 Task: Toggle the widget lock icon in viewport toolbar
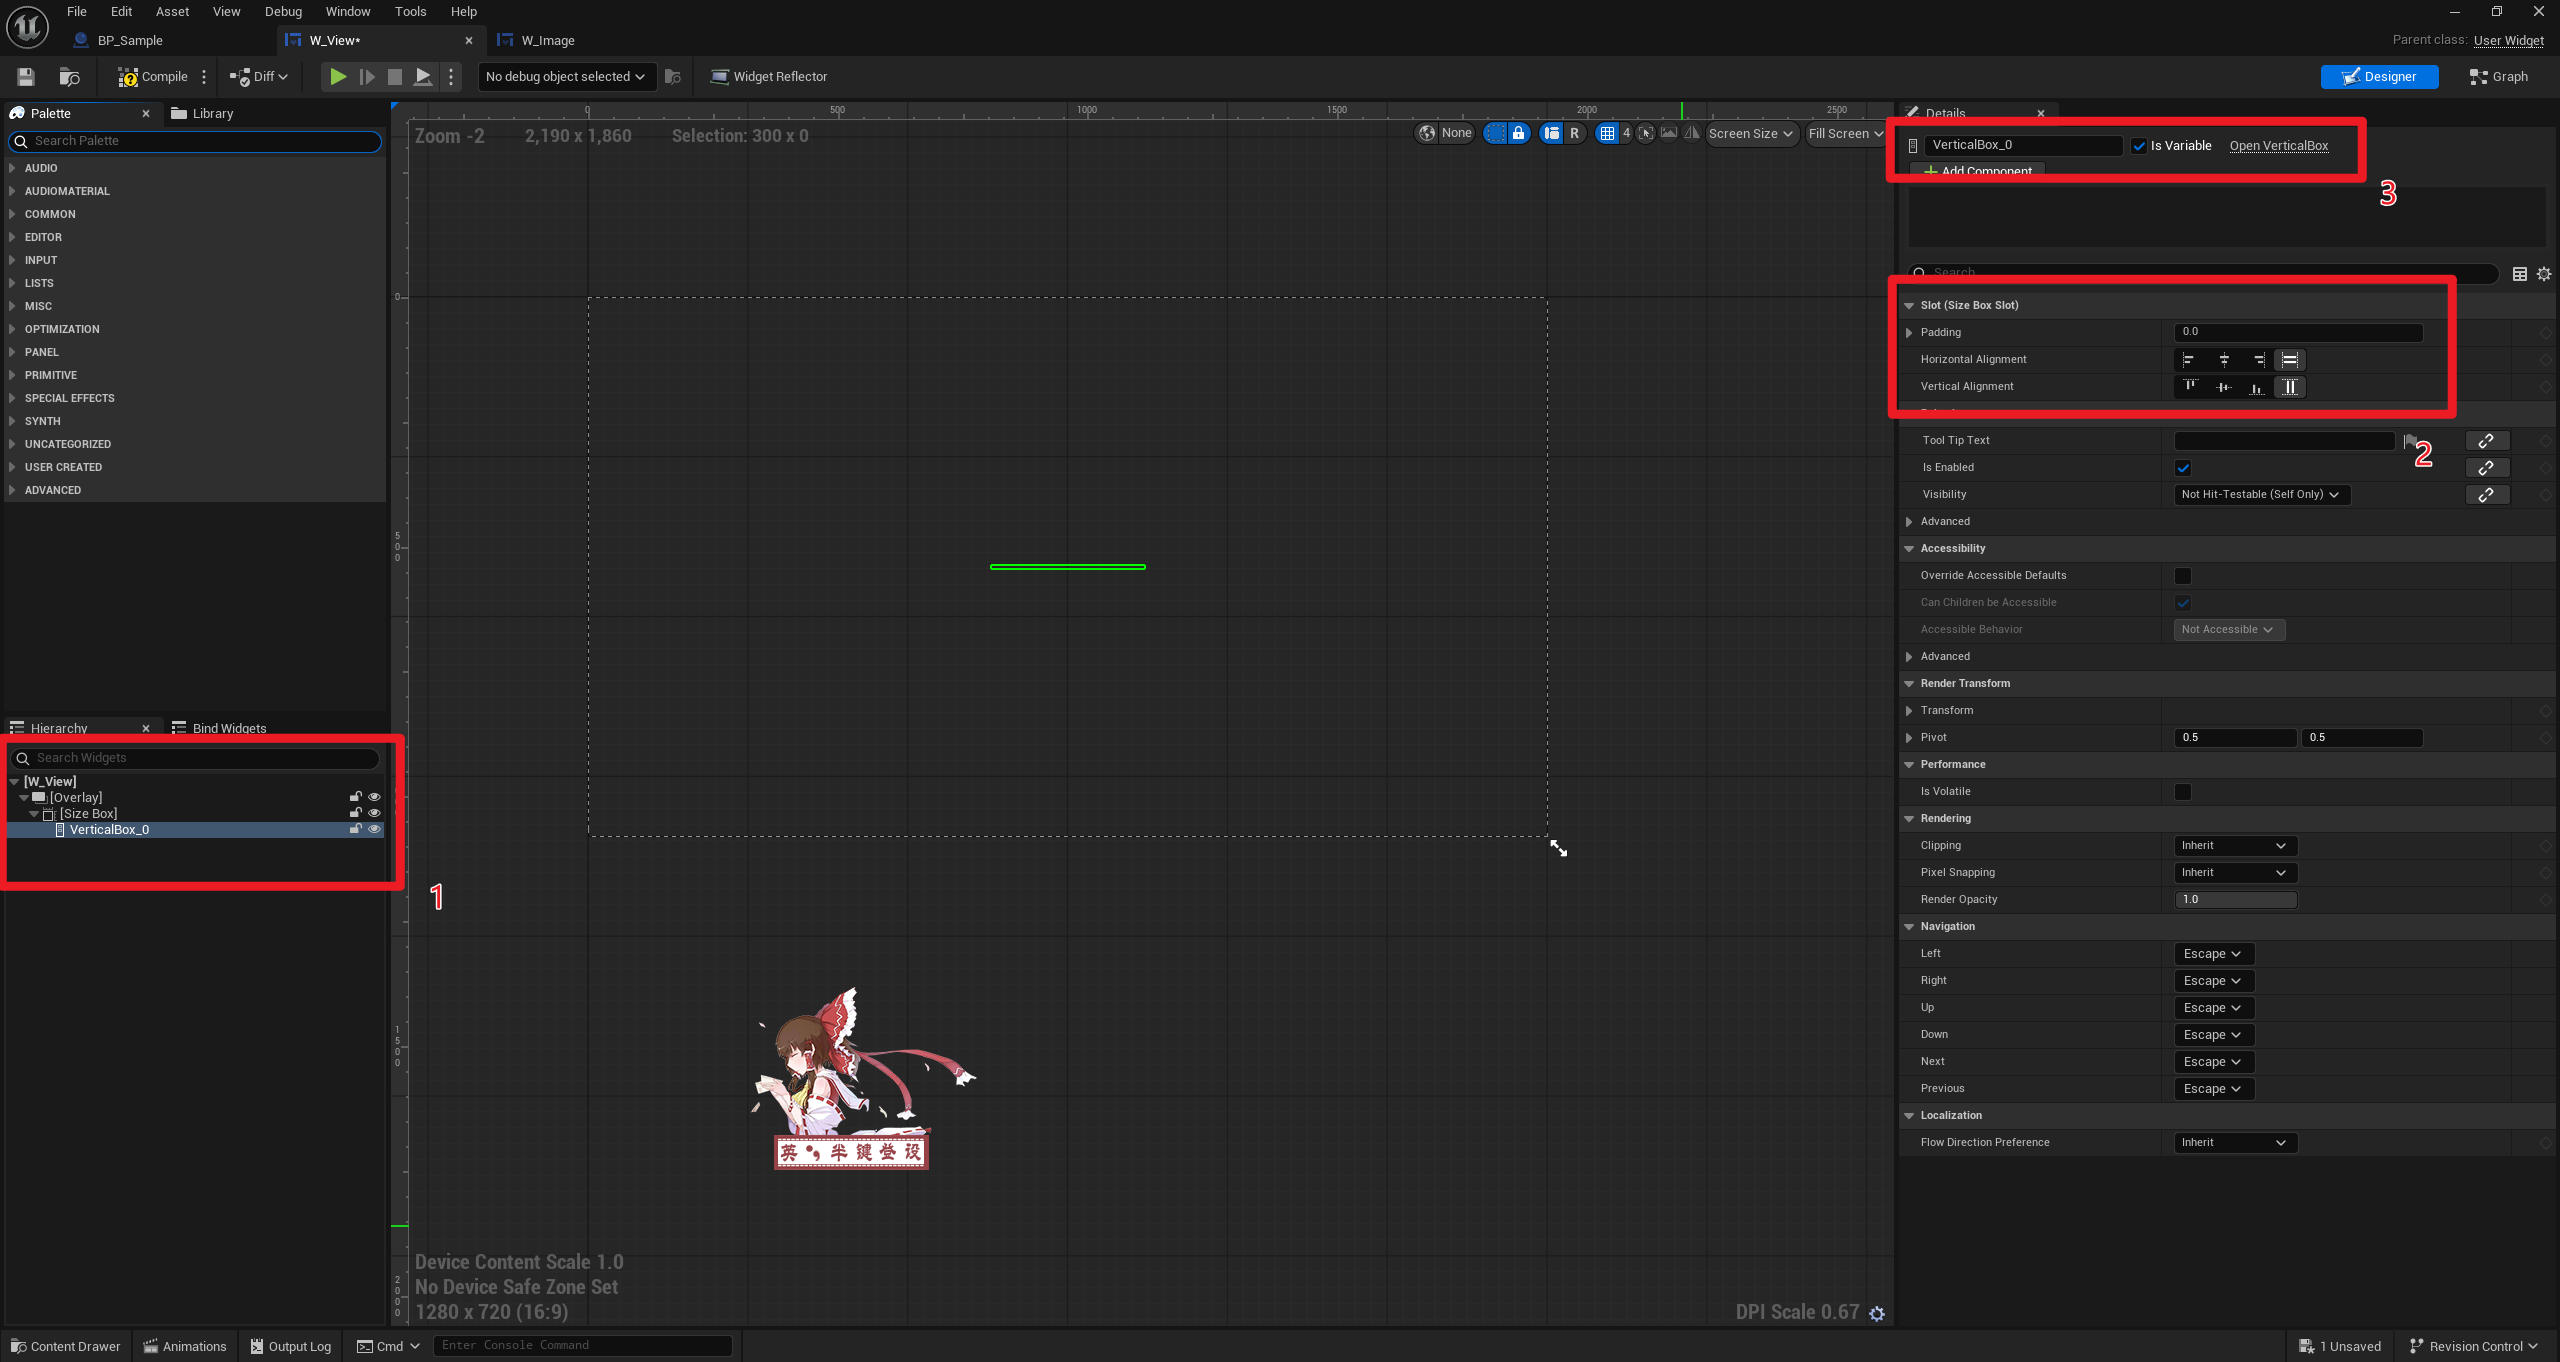[1518, 133]
